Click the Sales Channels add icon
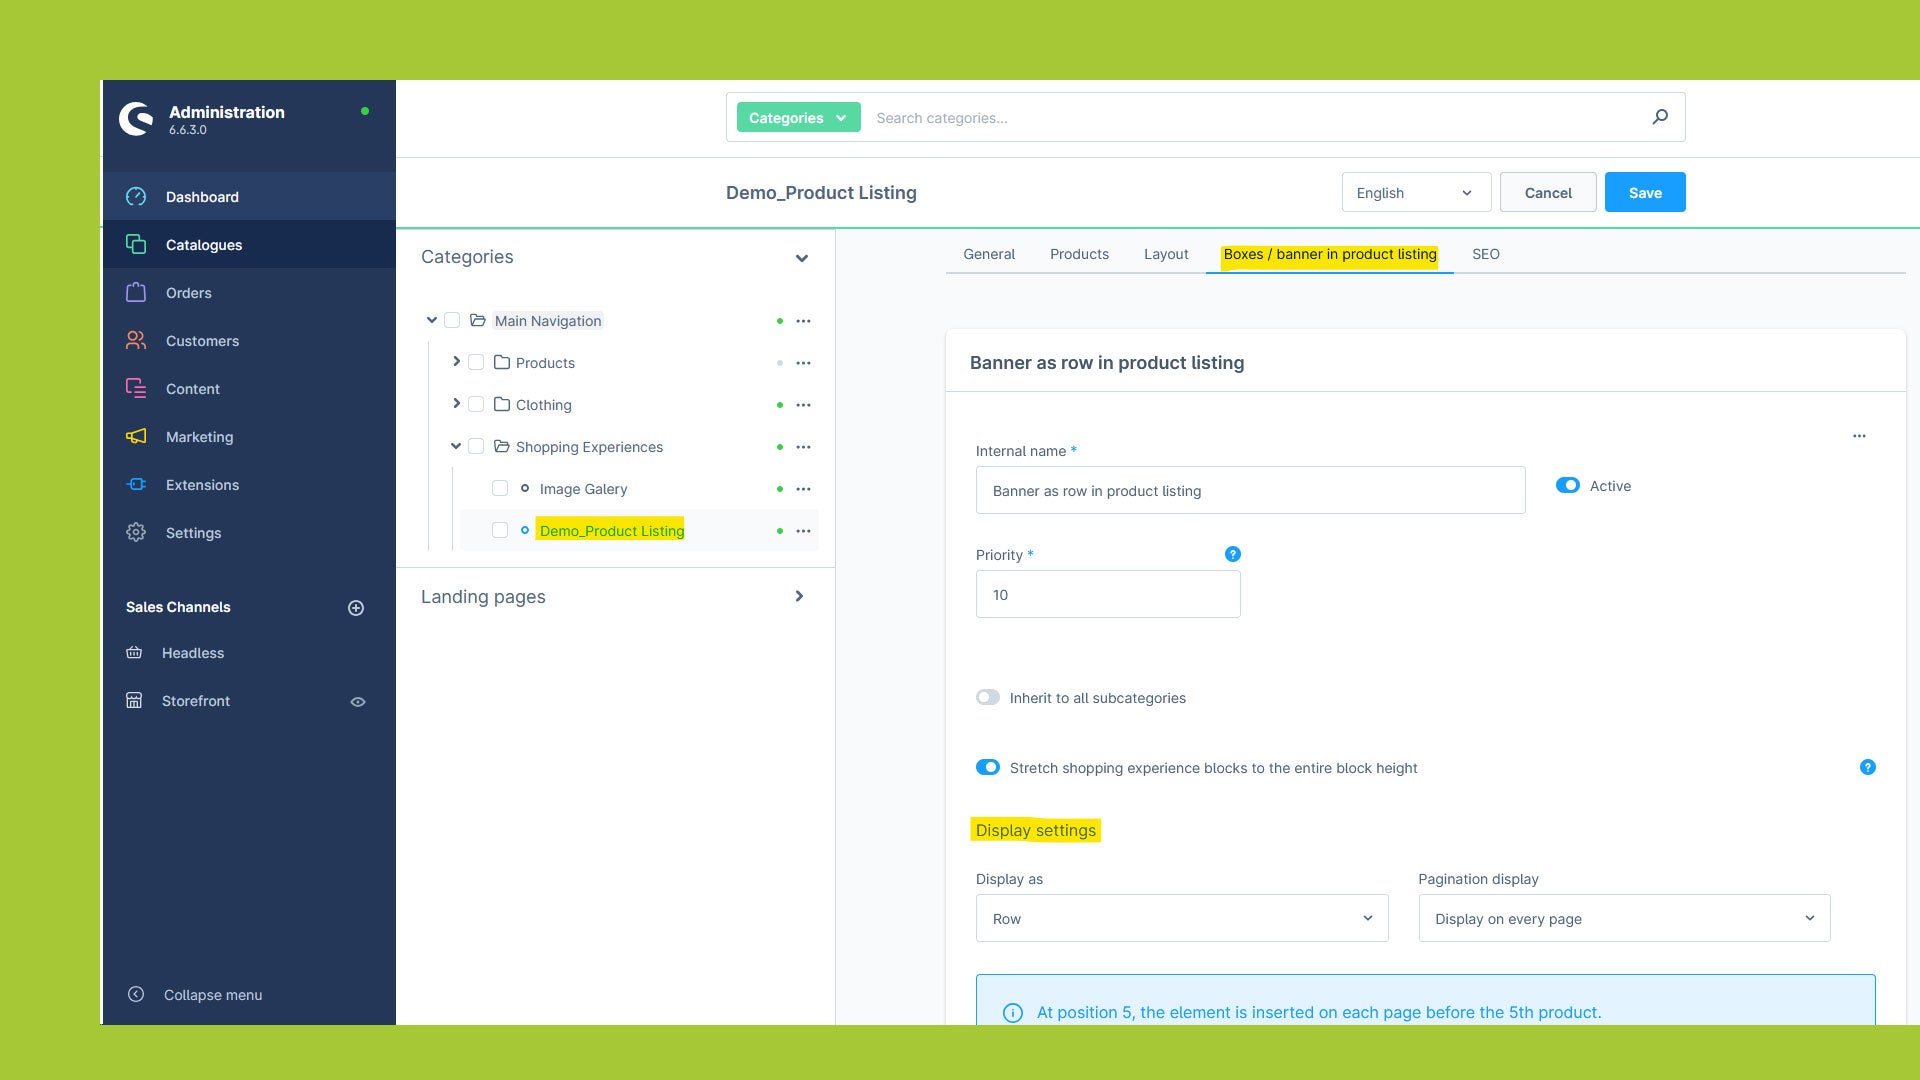 [356, 607]
